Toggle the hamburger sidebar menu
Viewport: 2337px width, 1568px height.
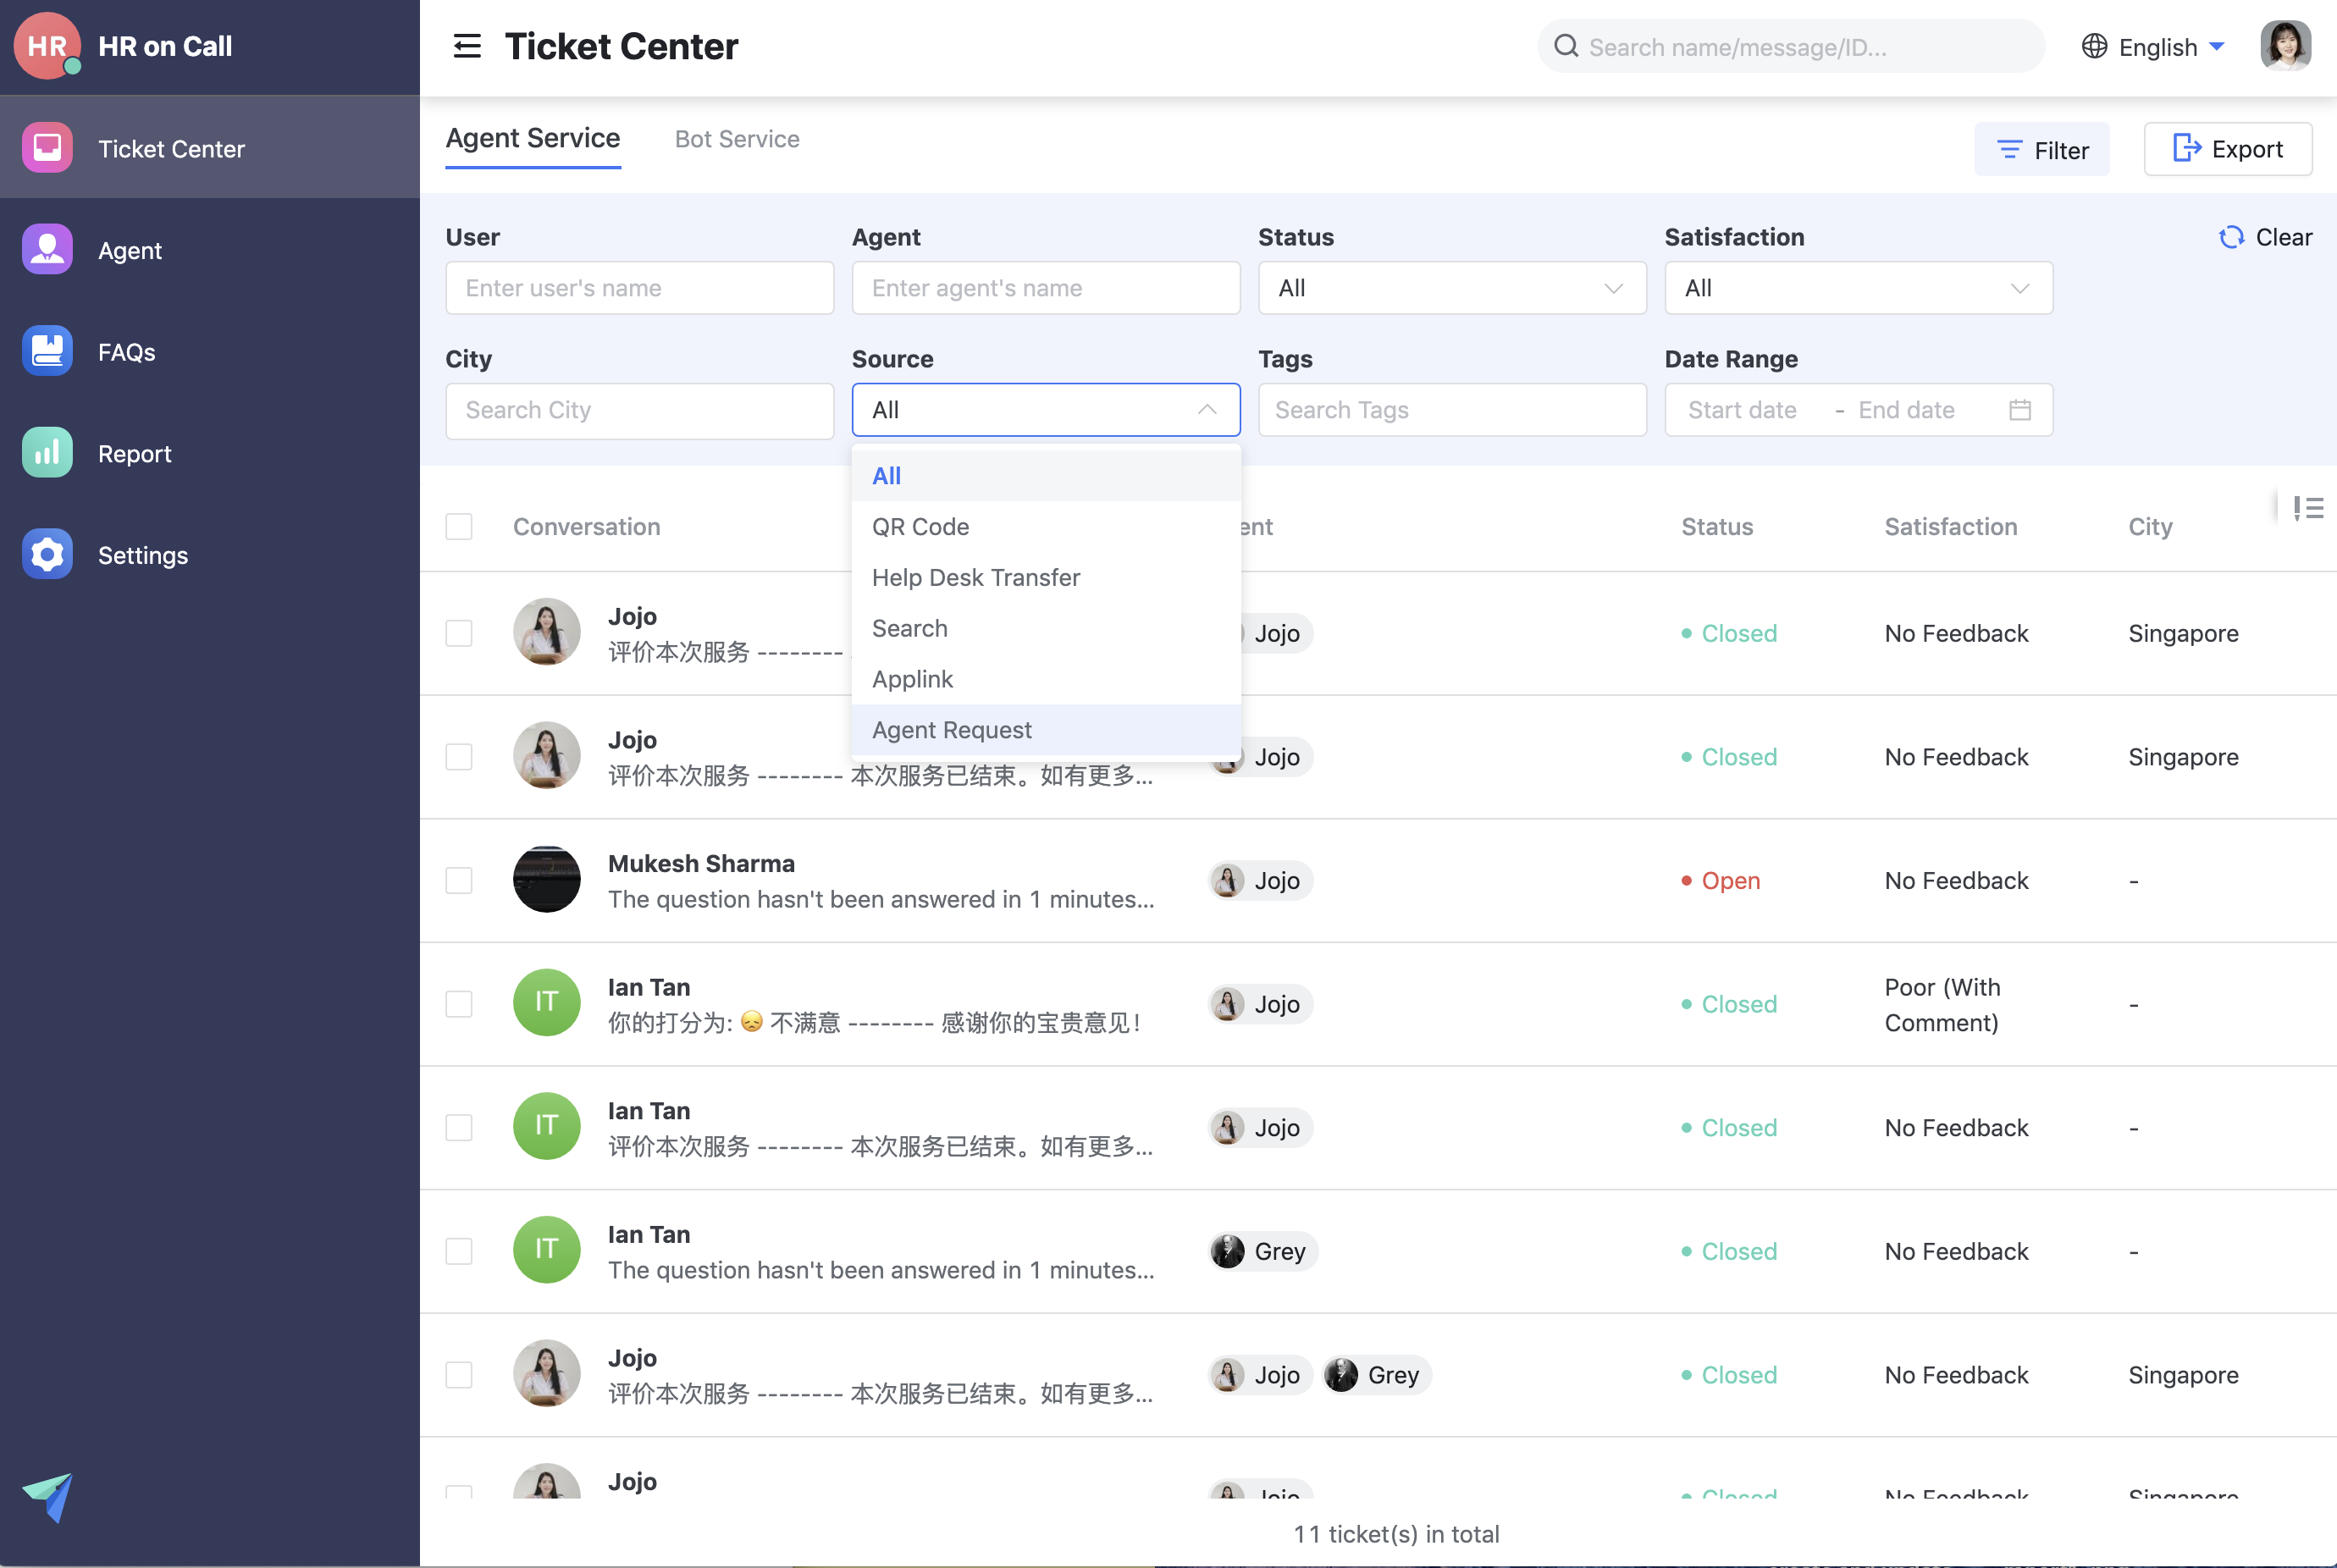(467, 46)
